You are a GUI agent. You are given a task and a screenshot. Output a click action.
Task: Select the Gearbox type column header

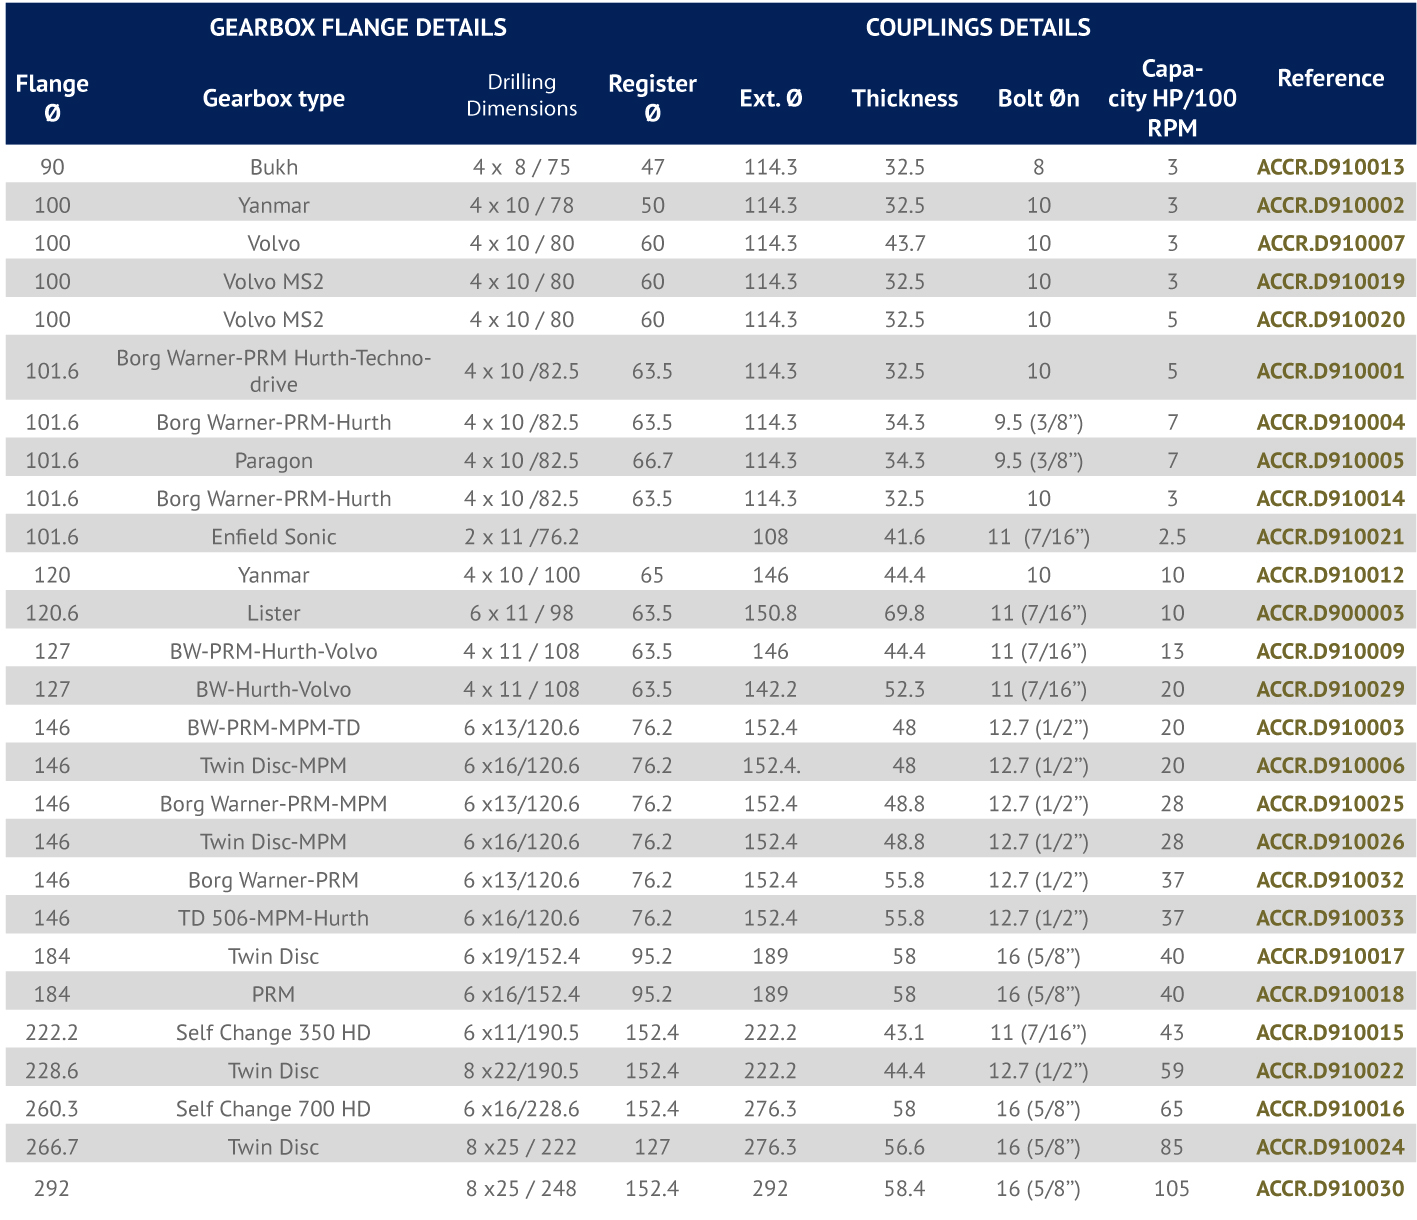coord(274,98)
